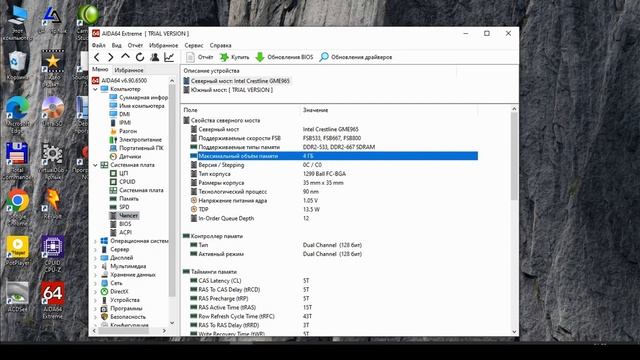Open the Справка menu
The height and width of the screenshot is (360, 640).
click(220, 45)
